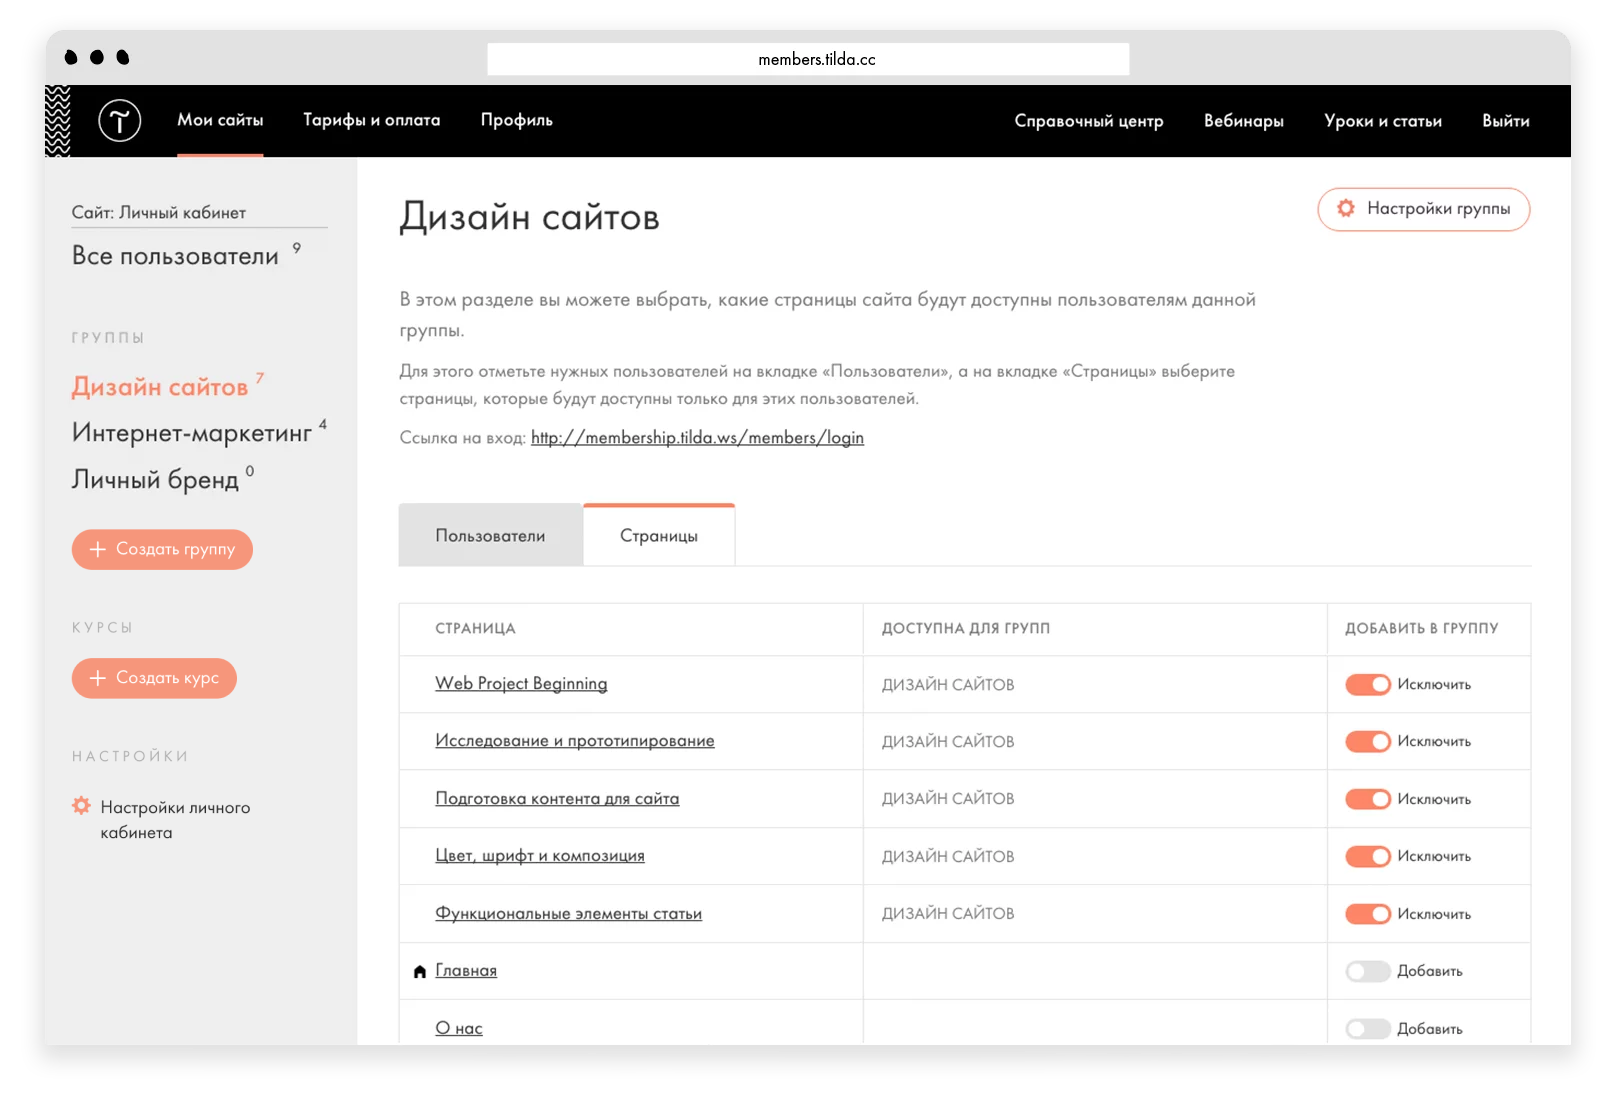The image size is (1622, 1115).
Task: Enable the Главная page toggle
Action: pos(1368,971)
